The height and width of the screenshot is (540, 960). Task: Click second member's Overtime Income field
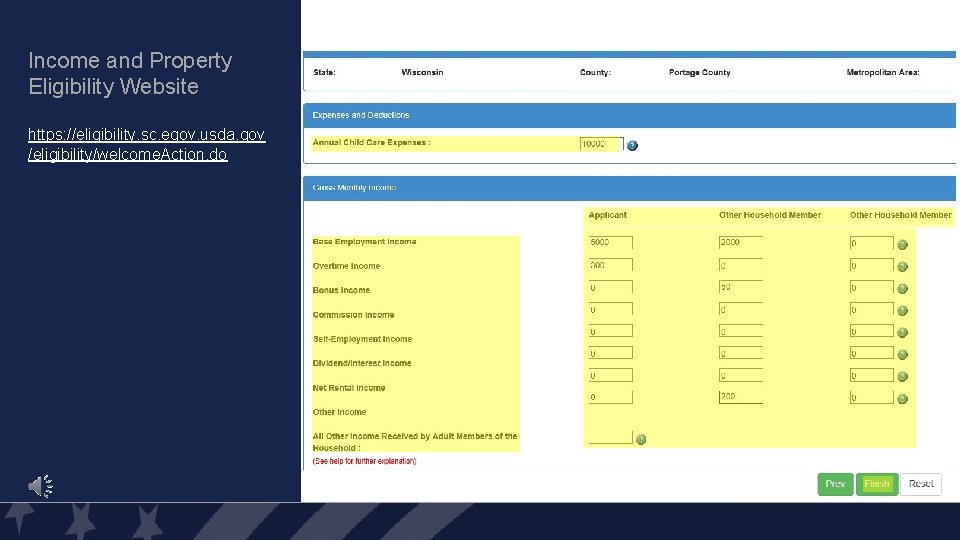(741, 265)
